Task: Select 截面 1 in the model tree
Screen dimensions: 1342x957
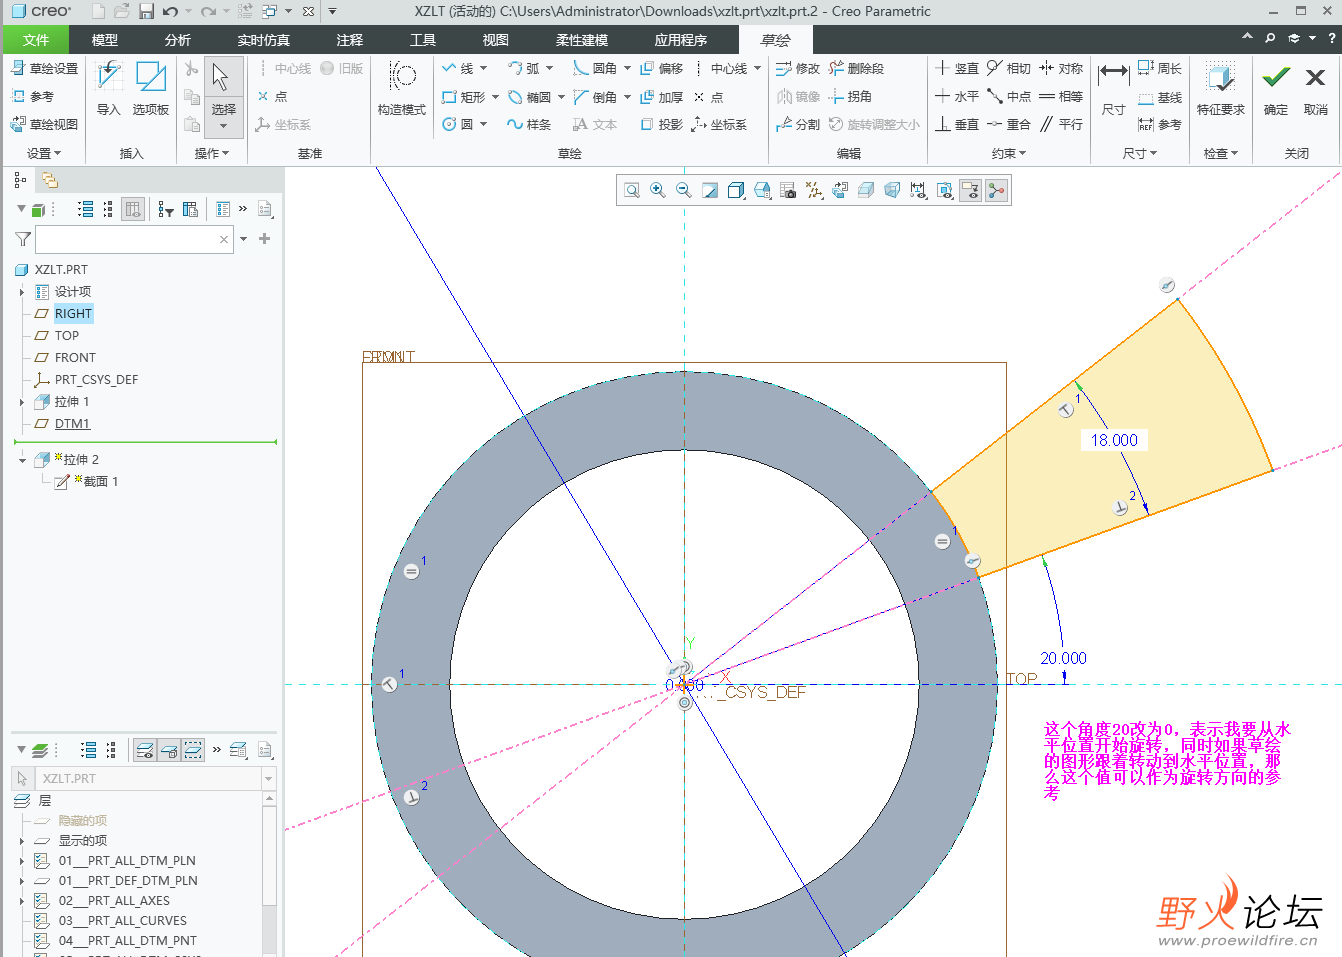Action: [100, 482]
